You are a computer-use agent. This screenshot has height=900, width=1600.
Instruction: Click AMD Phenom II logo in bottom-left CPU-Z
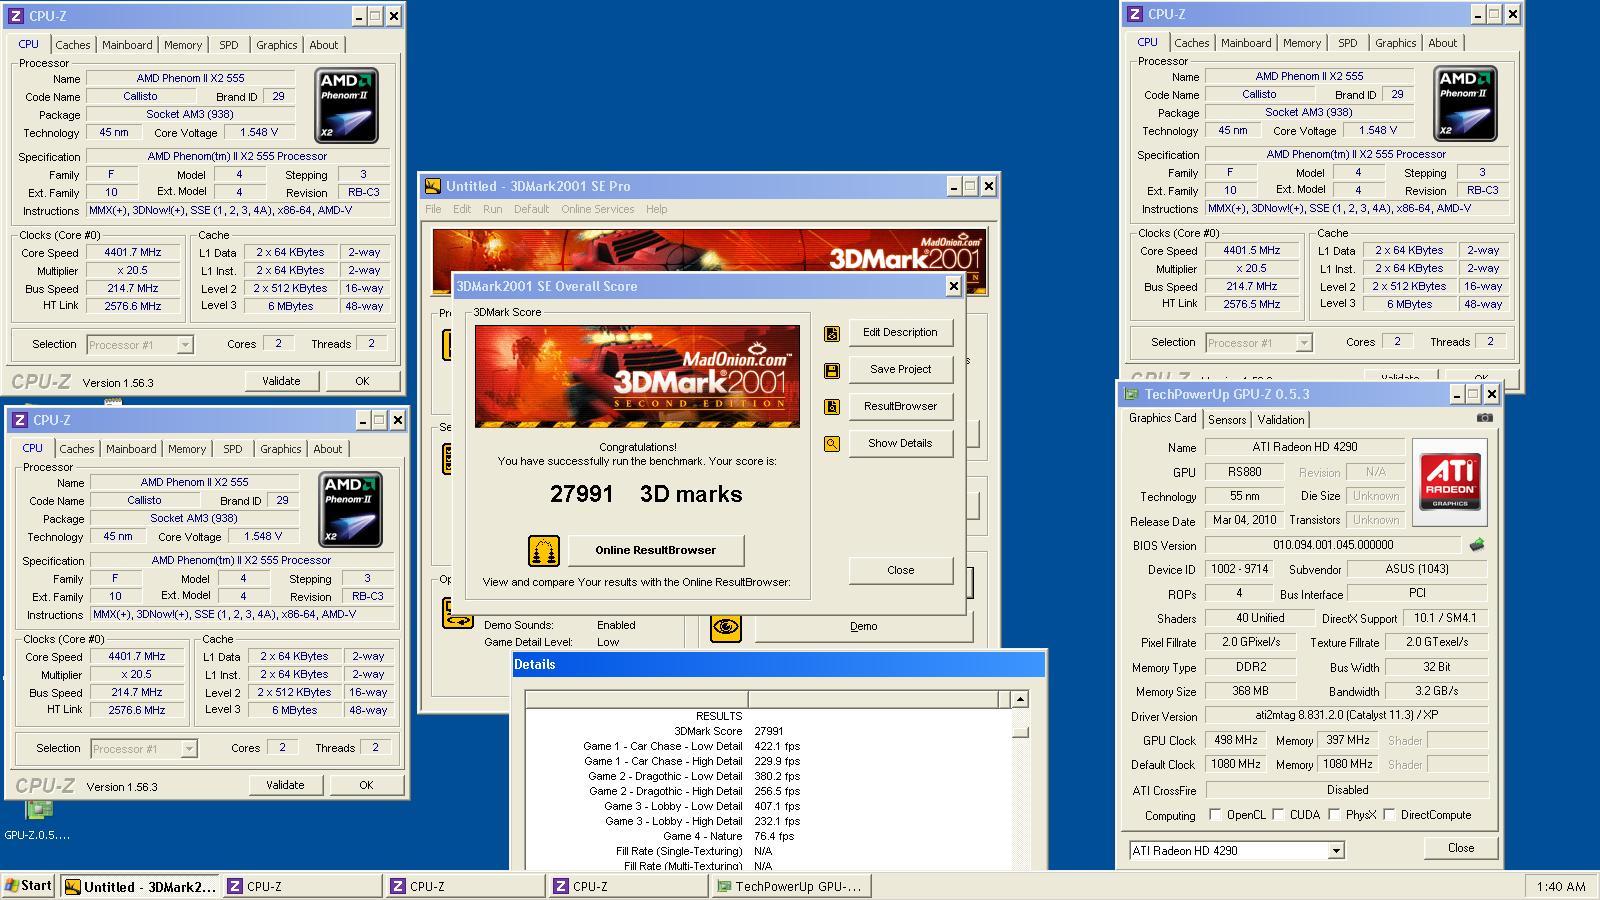350,510
